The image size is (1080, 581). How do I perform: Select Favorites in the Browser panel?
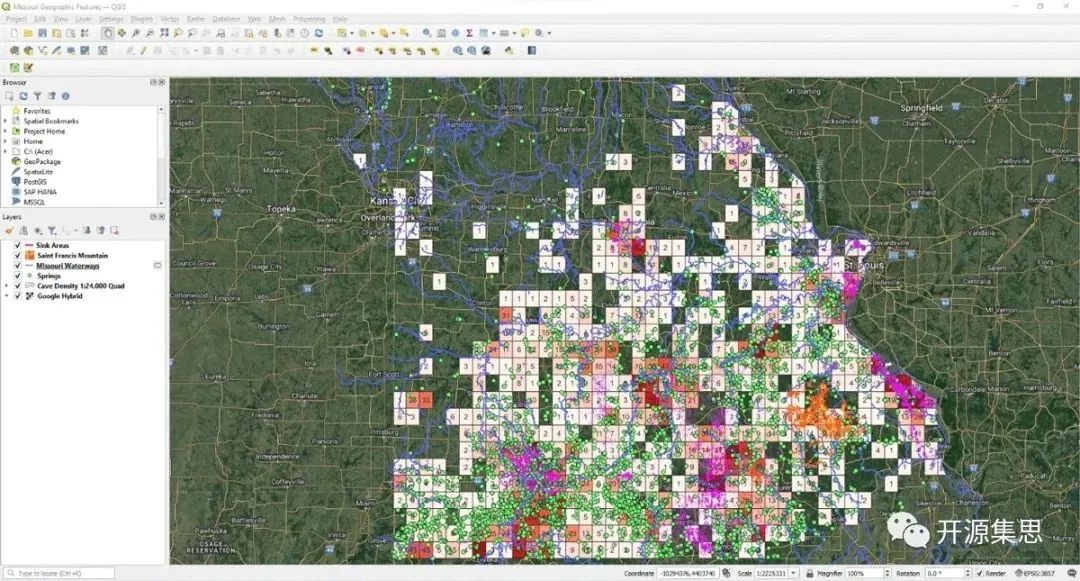37,111
